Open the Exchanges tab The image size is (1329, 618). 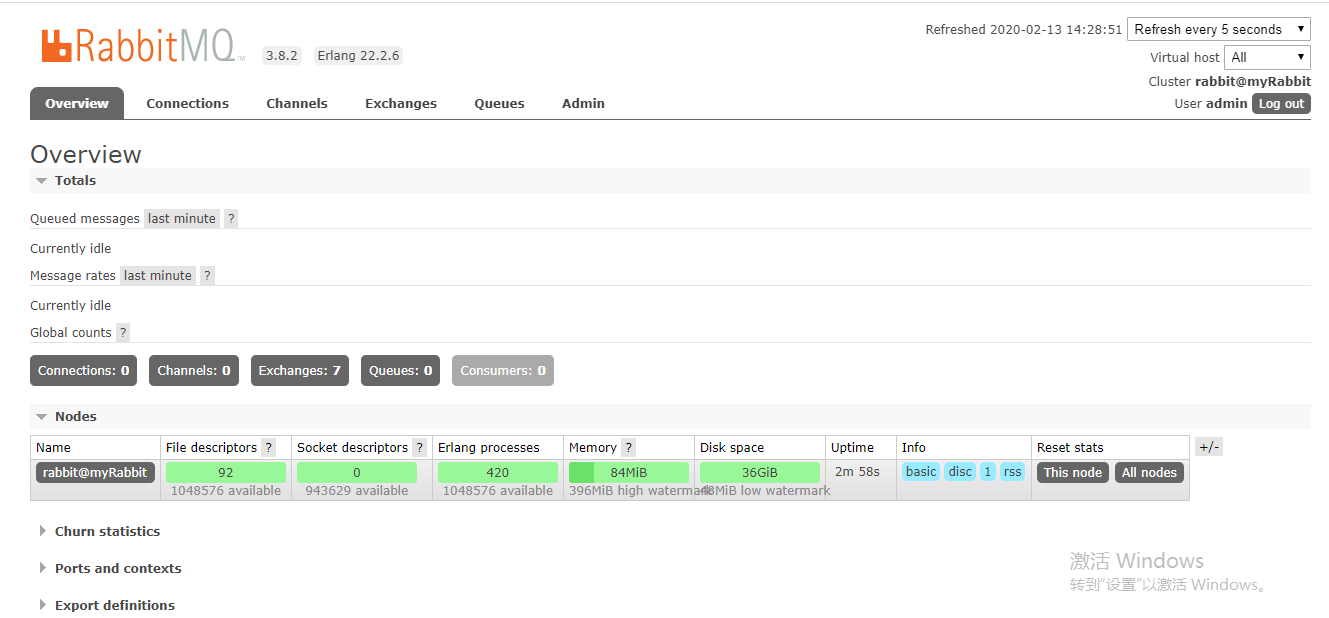[x=401, y=103]
